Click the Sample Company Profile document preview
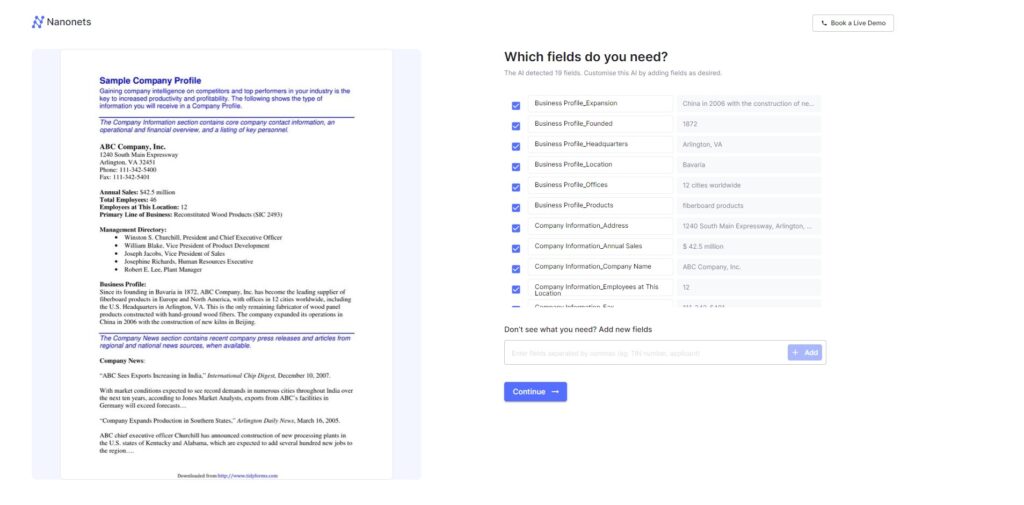 coord(227,265)
